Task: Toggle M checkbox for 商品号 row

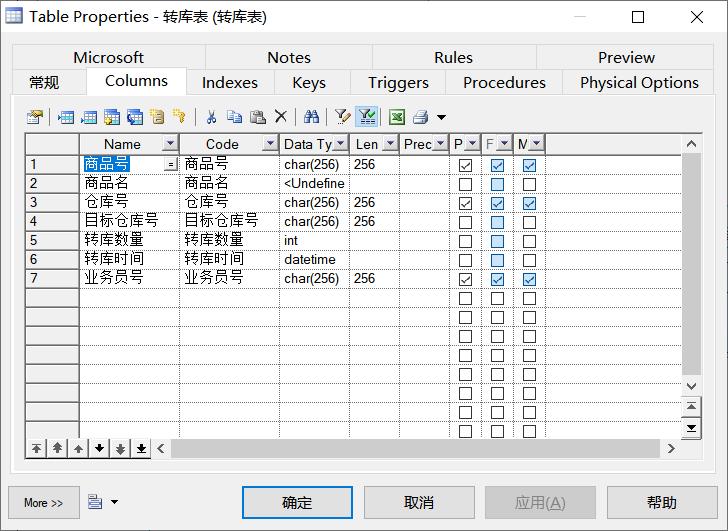Action: [x=529, y=165]
